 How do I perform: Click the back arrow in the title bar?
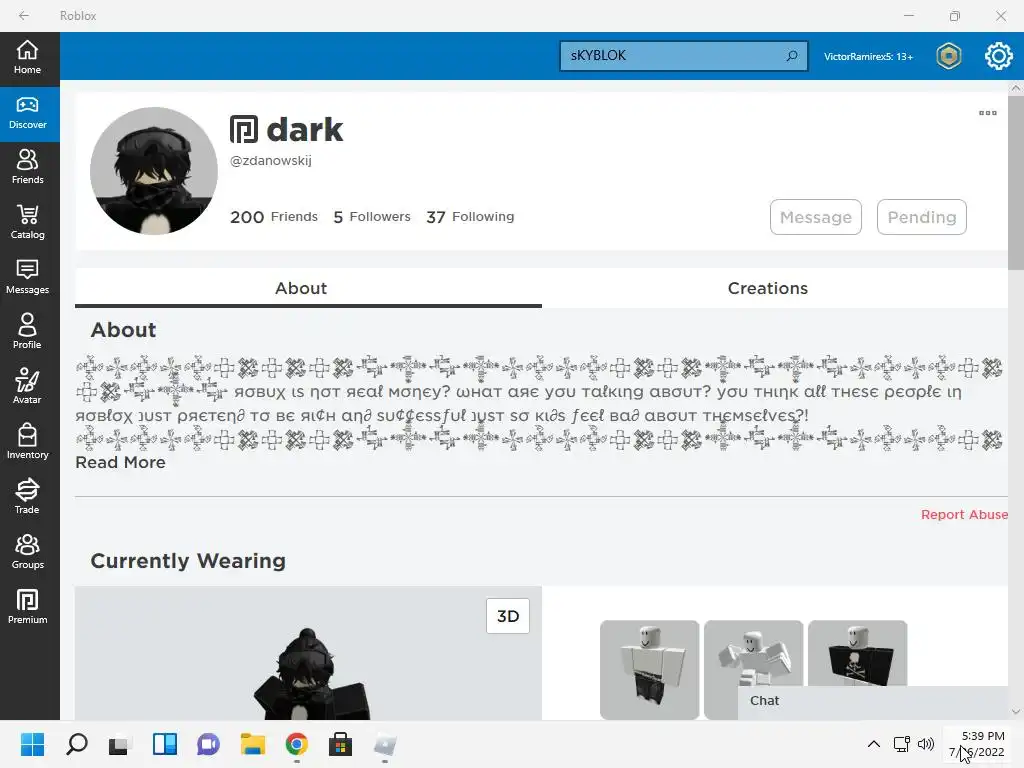point(24,16)
